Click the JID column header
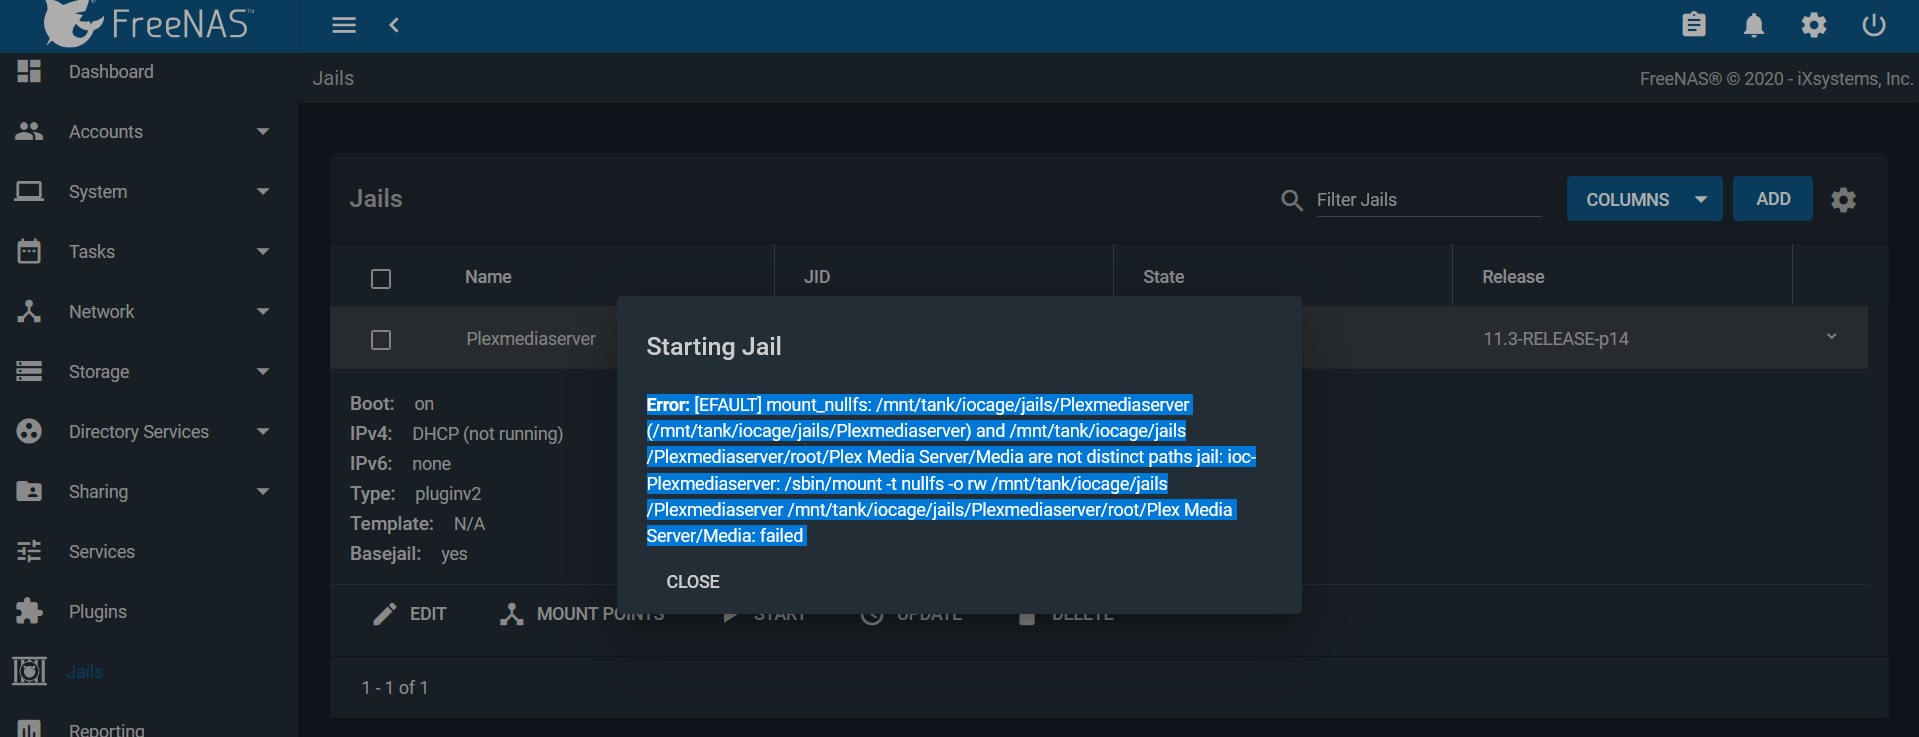Viewport: 1919px width, 737px height. pos(817,277)
